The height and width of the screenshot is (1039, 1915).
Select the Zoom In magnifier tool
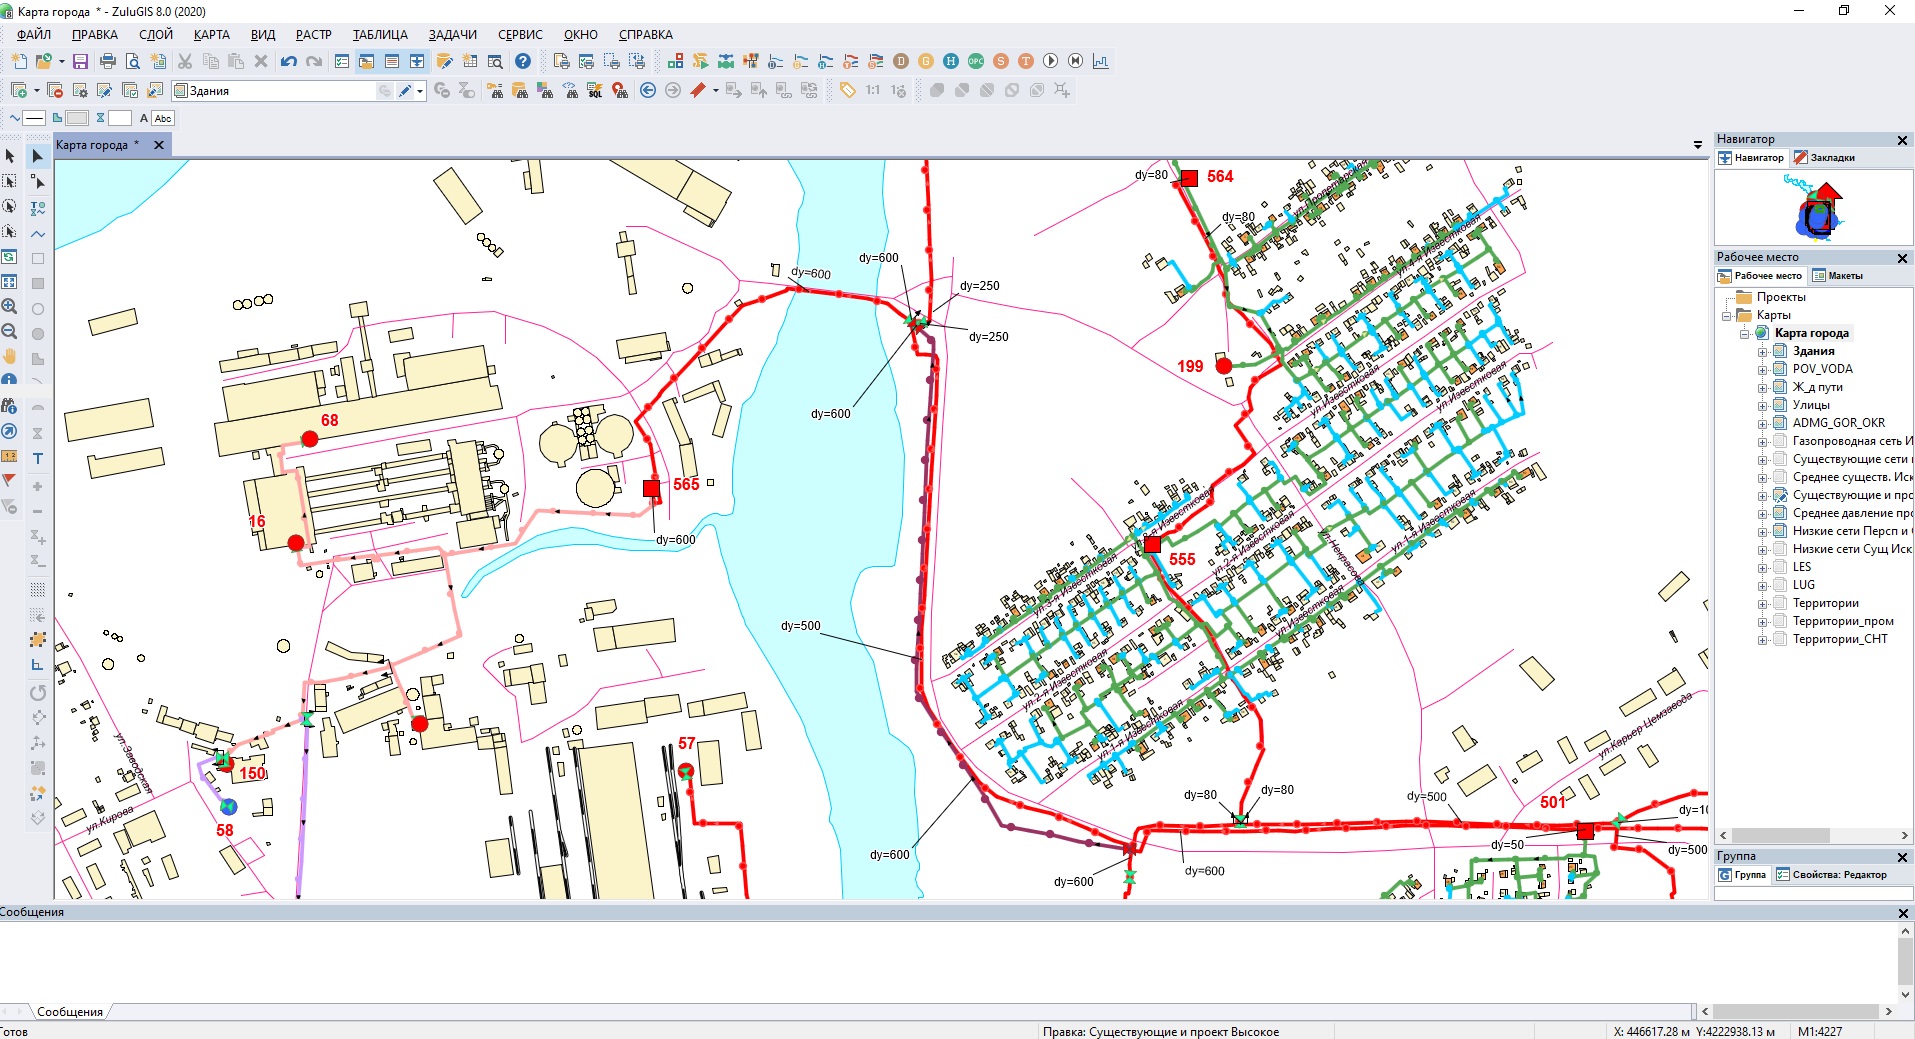point(9,306)
